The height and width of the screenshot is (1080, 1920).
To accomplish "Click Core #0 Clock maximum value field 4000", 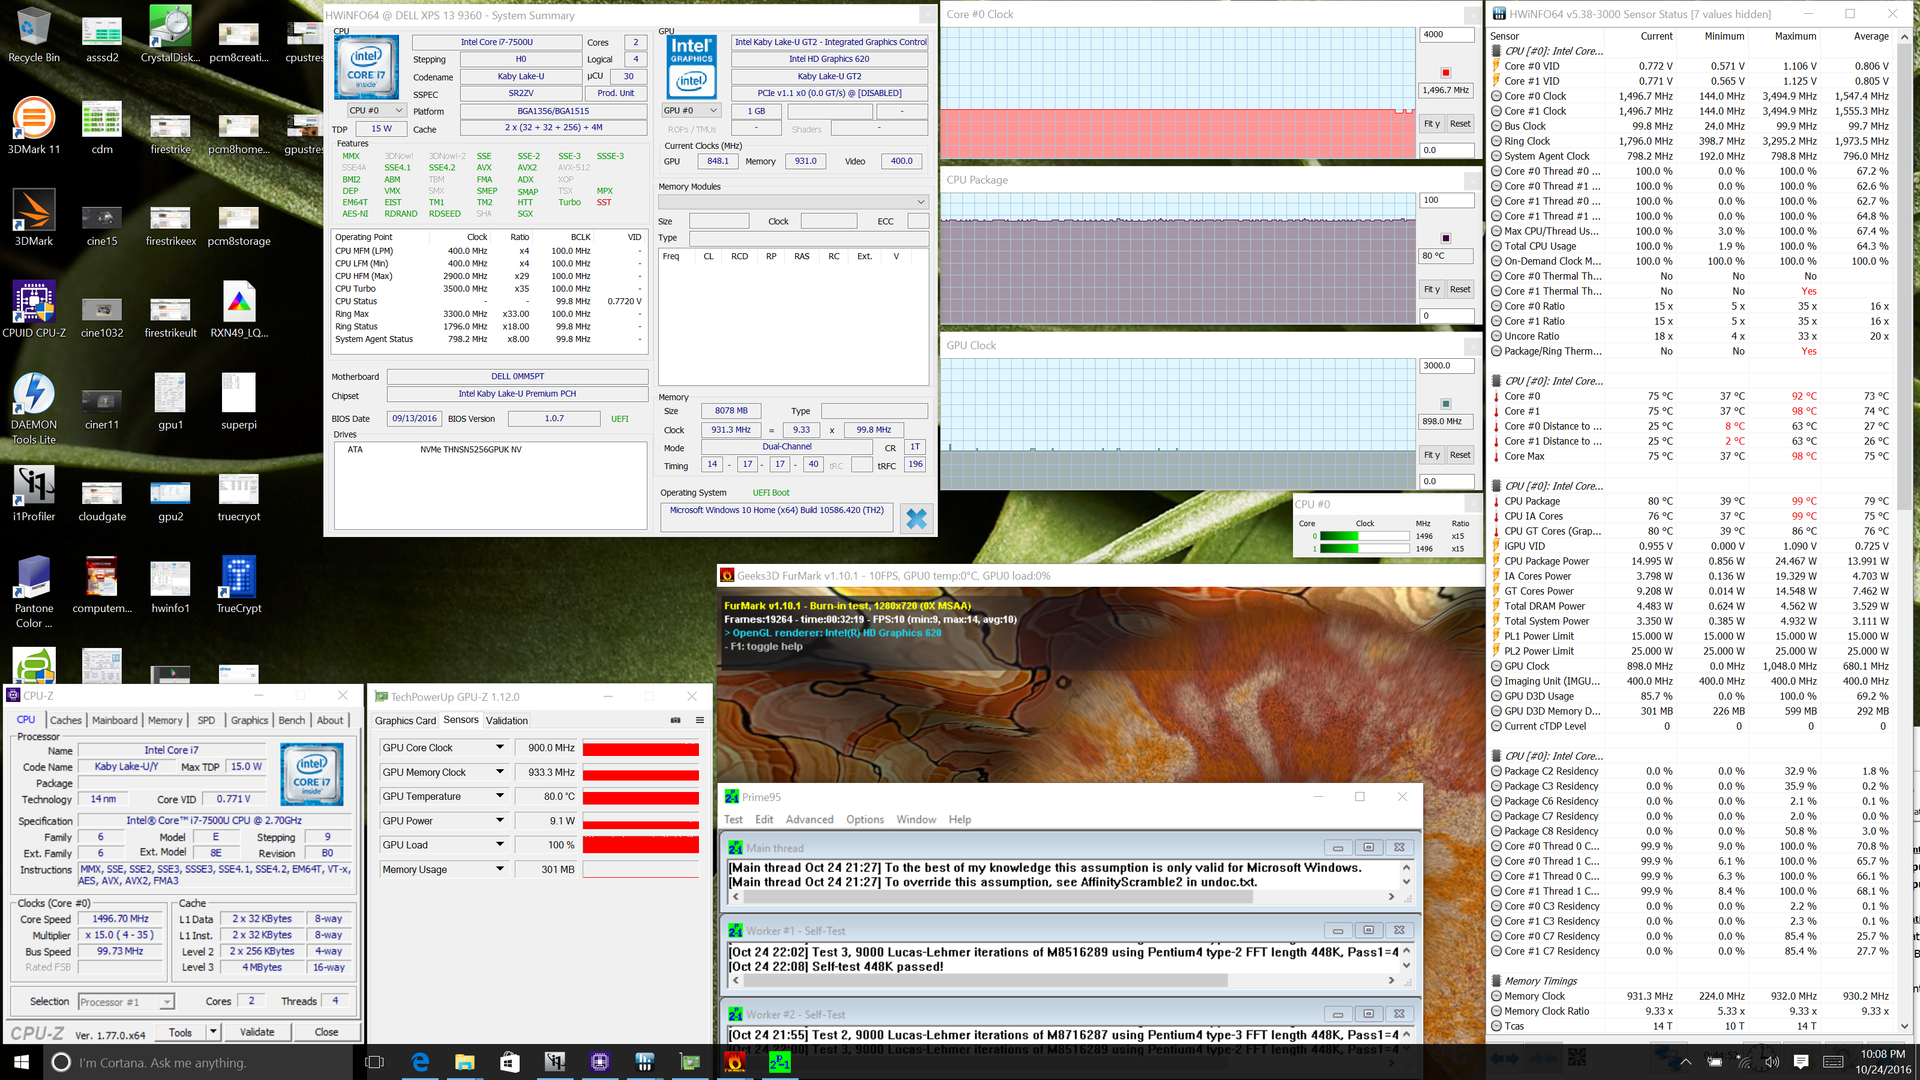I will [1446, 35].
